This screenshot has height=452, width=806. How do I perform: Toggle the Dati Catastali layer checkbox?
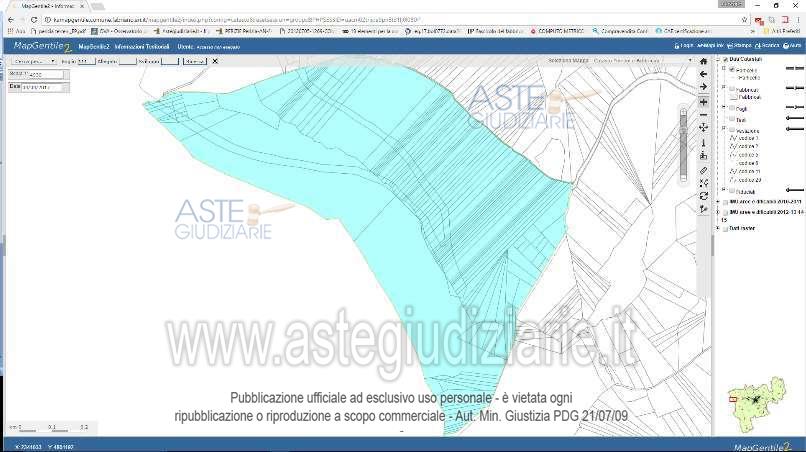(x=725, y=61)
